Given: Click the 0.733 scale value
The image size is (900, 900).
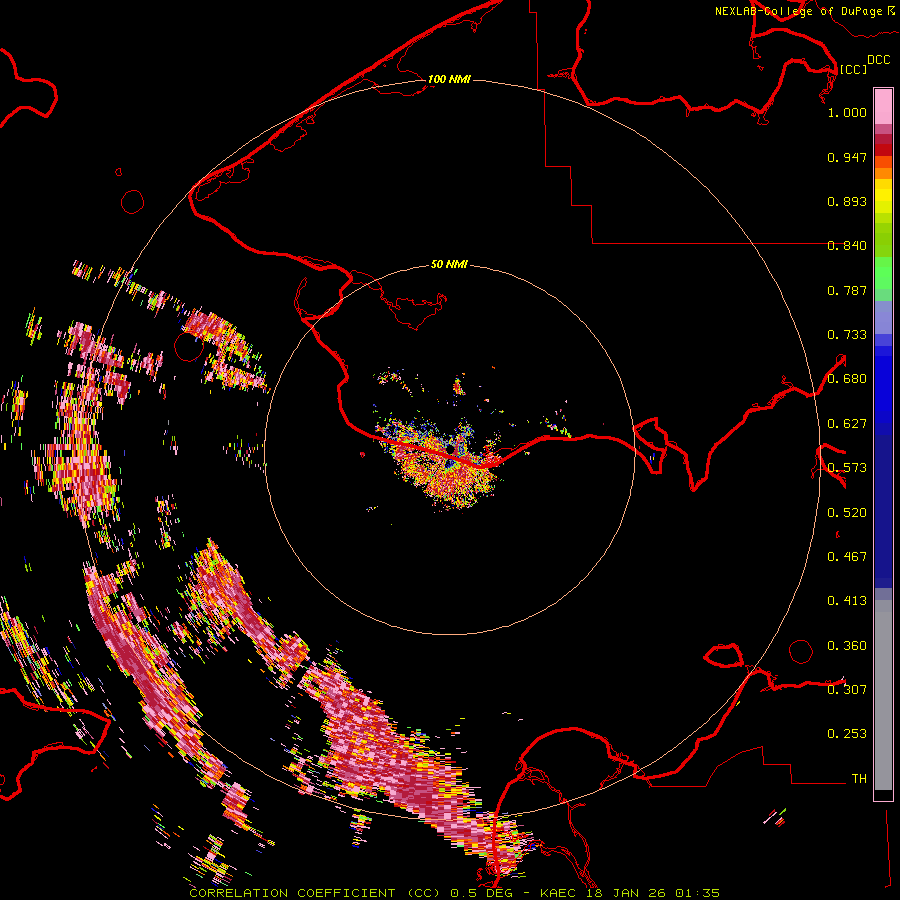Looking at the screenshot, I should pos(847,335).
